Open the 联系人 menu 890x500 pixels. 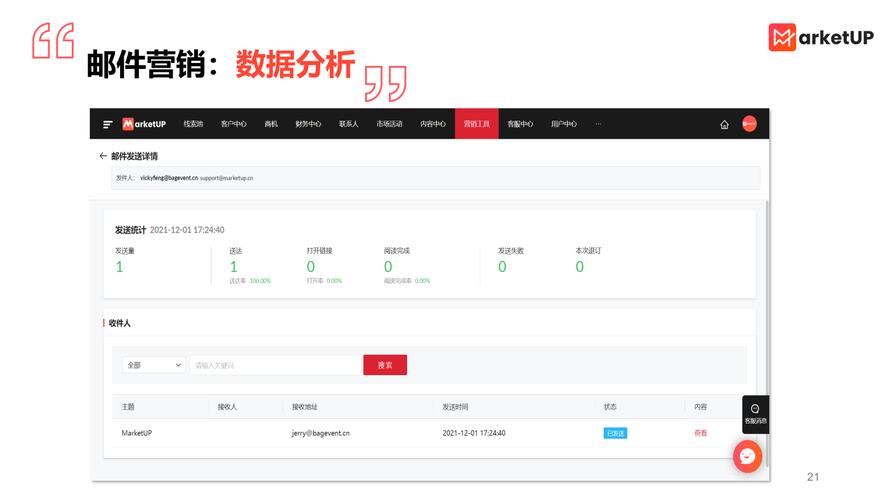pyautogui.click(x=349, y=124)
